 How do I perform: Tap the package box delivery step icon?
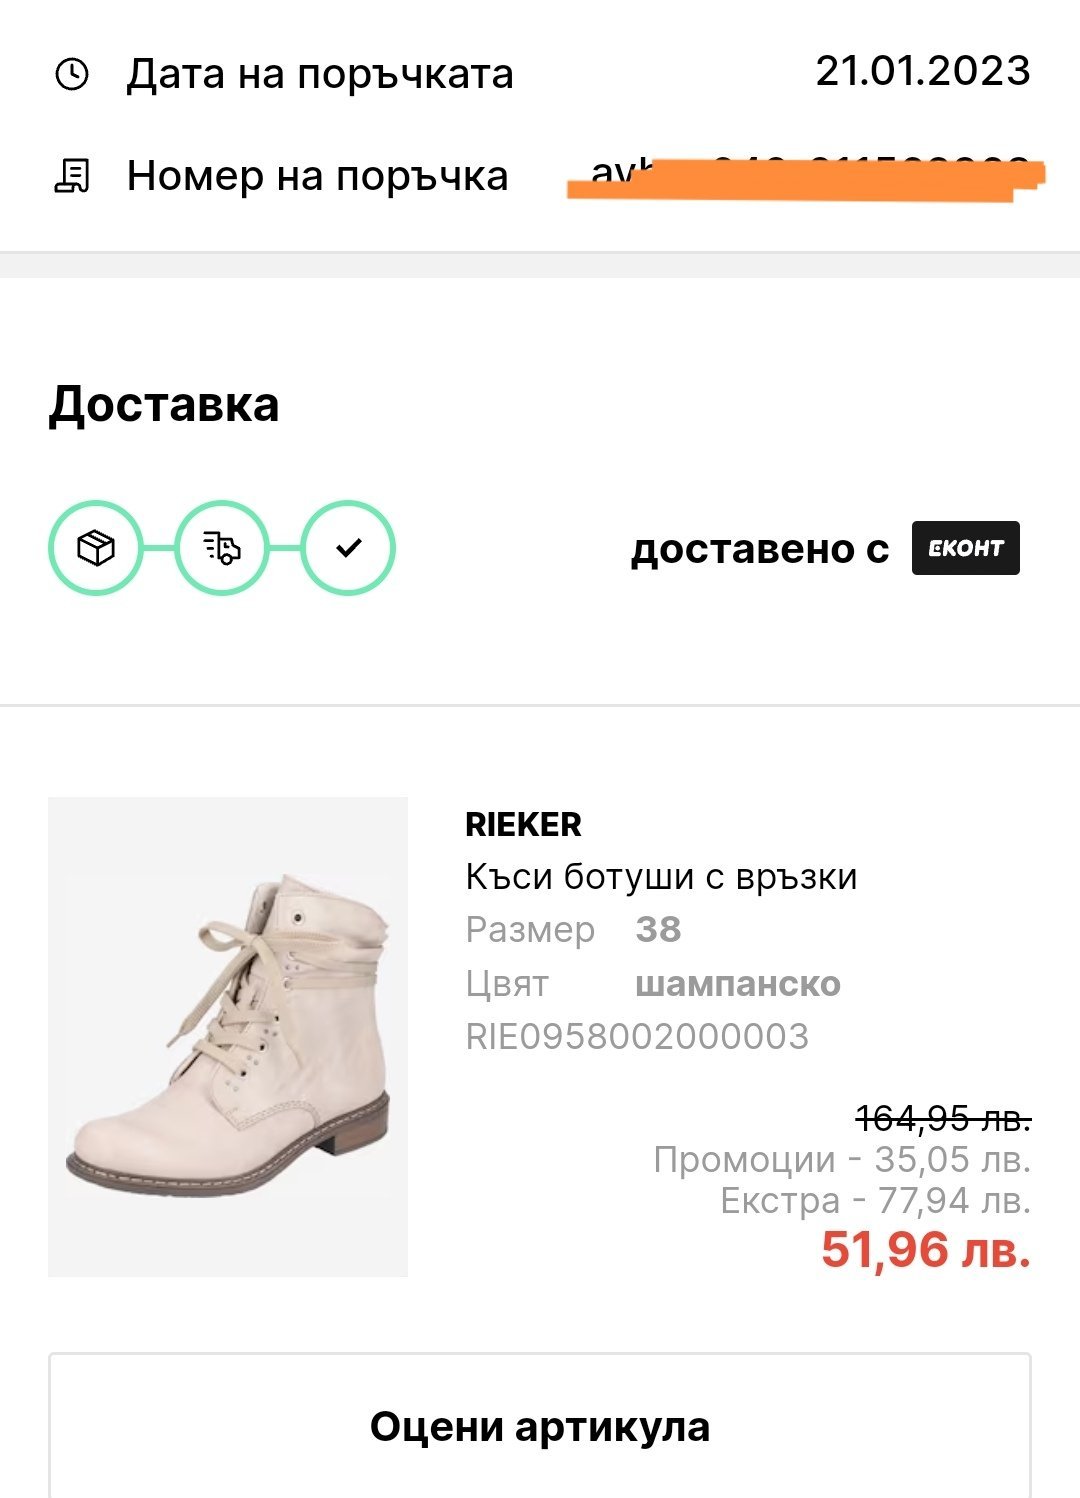tap(96, 548)
